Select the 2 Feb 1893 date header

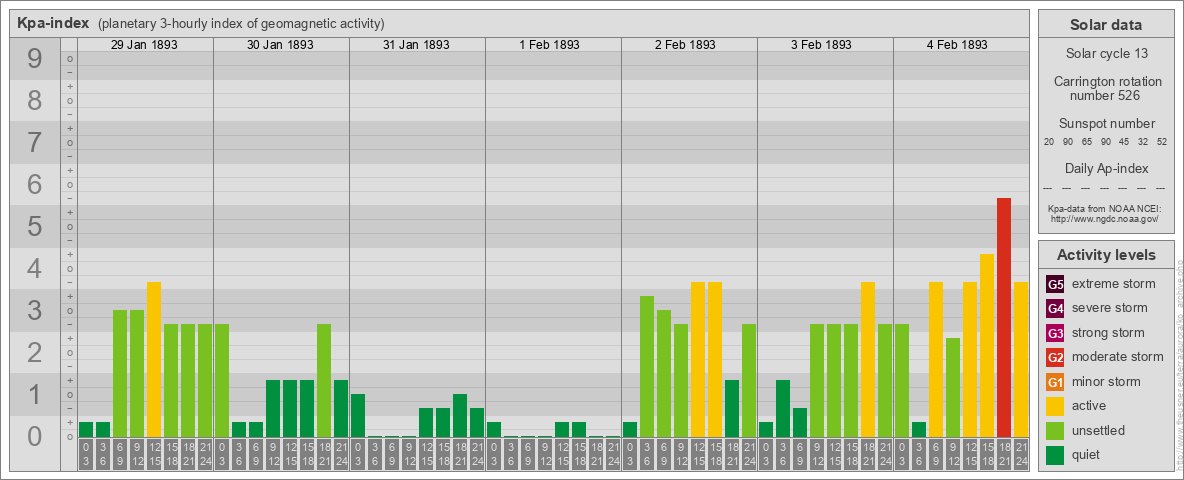[x=686, y=45]
